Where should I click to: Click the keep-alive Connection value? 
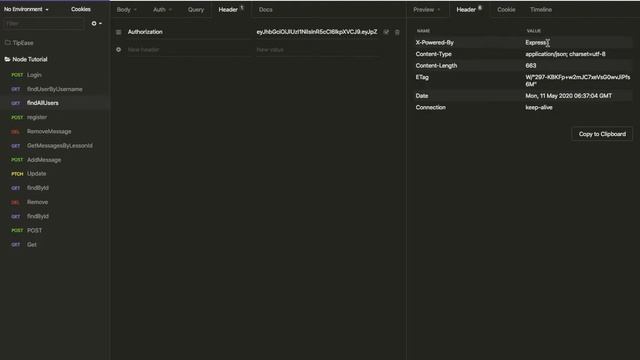539,107
